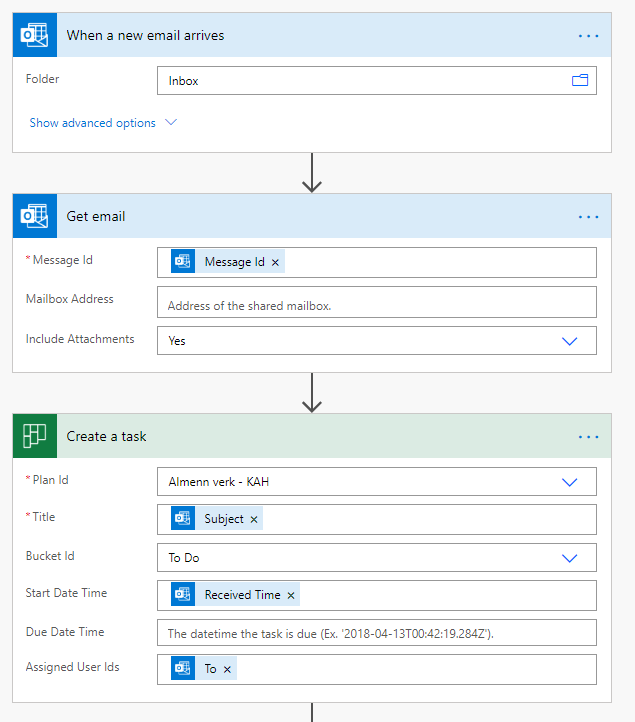Collapse the Get email step header
The image size is (635, 722).
(300, 216)
